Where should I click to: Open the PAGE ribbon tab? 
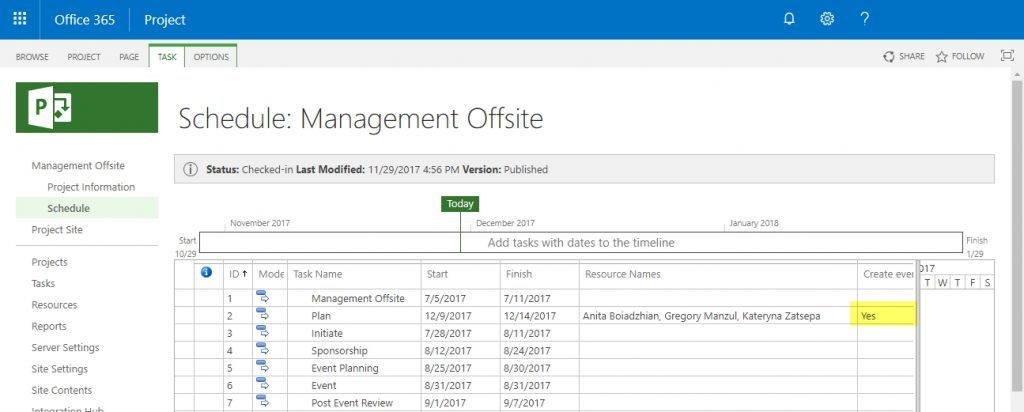(129, 57)
